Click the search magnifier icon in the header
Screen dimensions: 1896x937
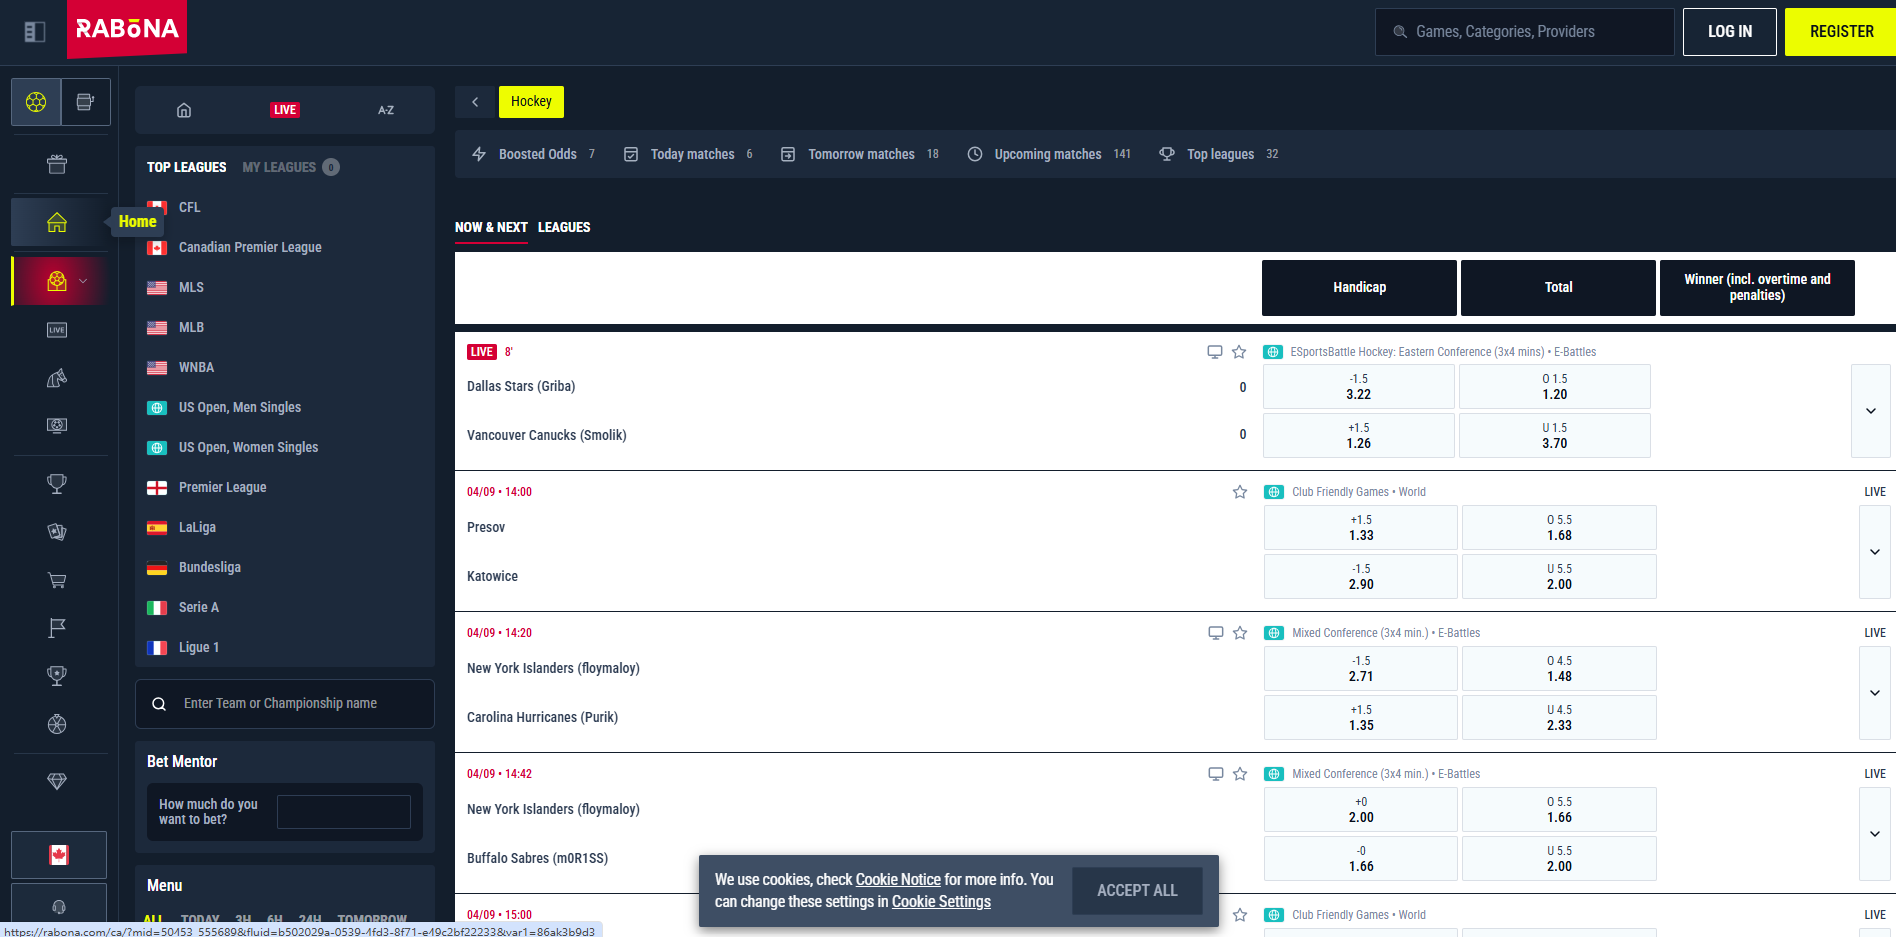[x=1400, y=32]
